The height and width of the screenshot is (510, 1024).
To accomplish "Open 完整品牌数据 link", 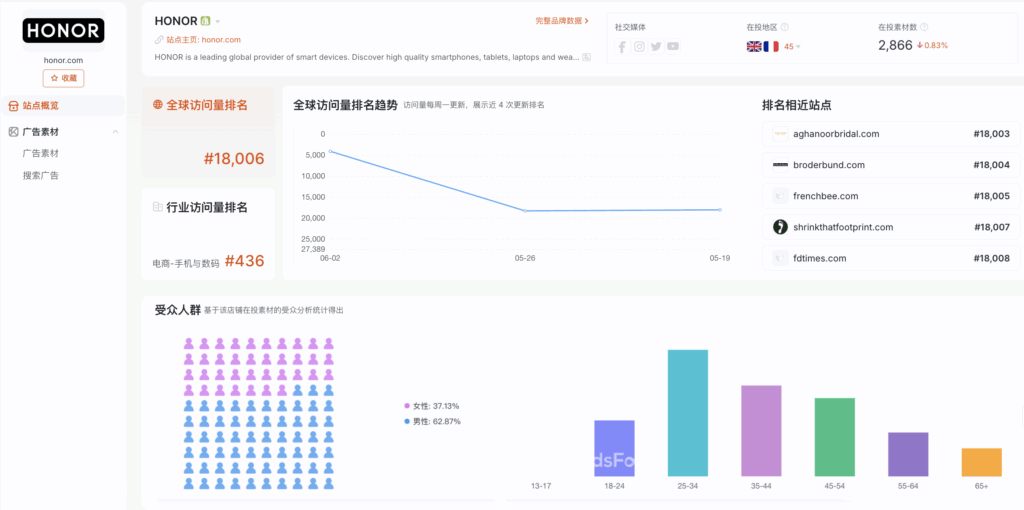I will coord(562,21).
